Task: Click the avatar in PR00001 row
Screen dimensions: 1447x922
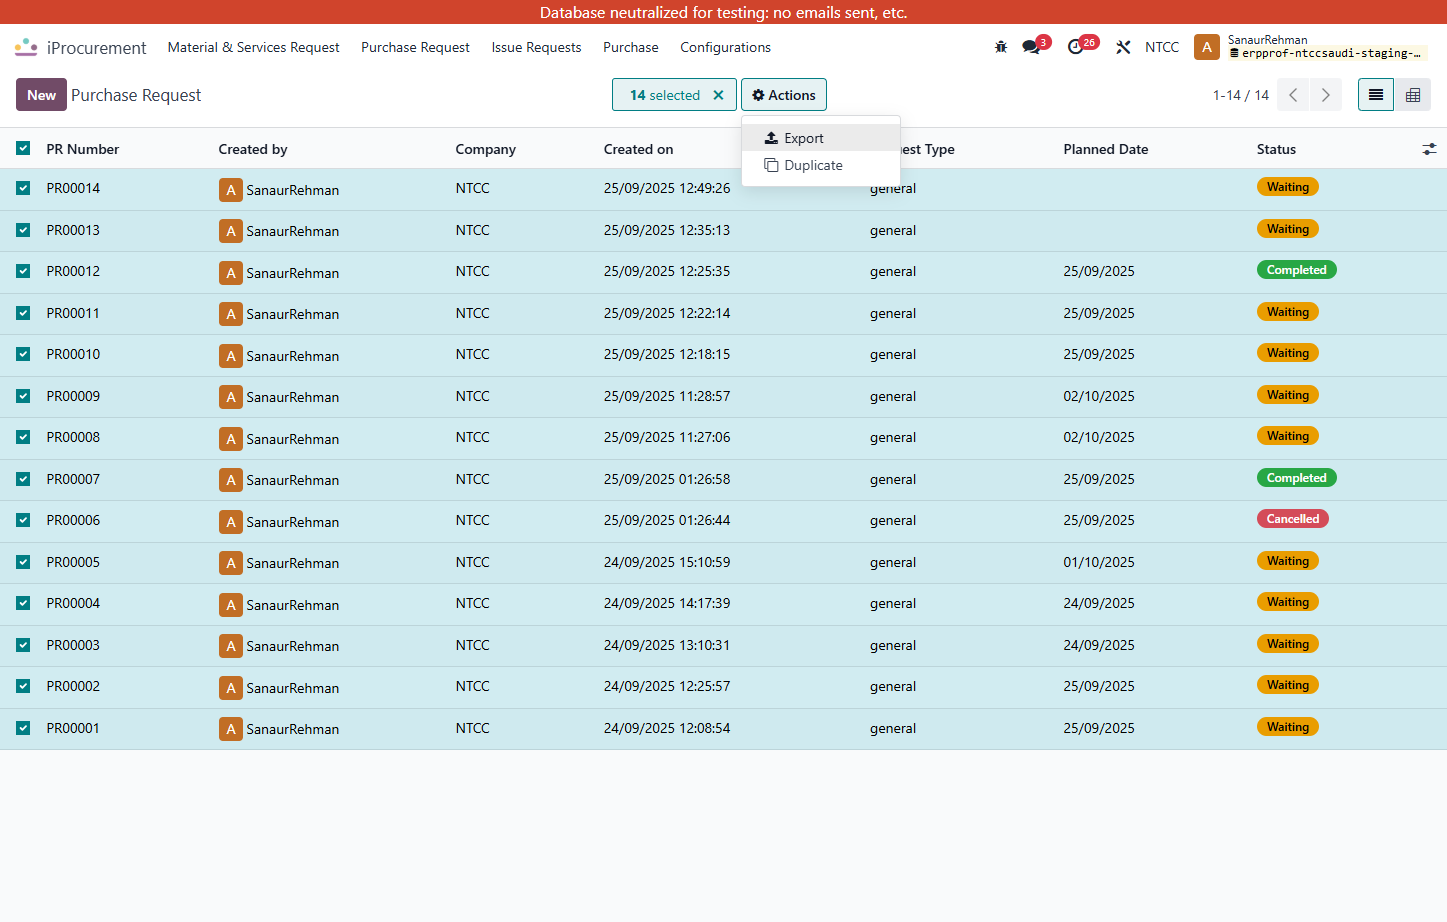Action: 231,729
